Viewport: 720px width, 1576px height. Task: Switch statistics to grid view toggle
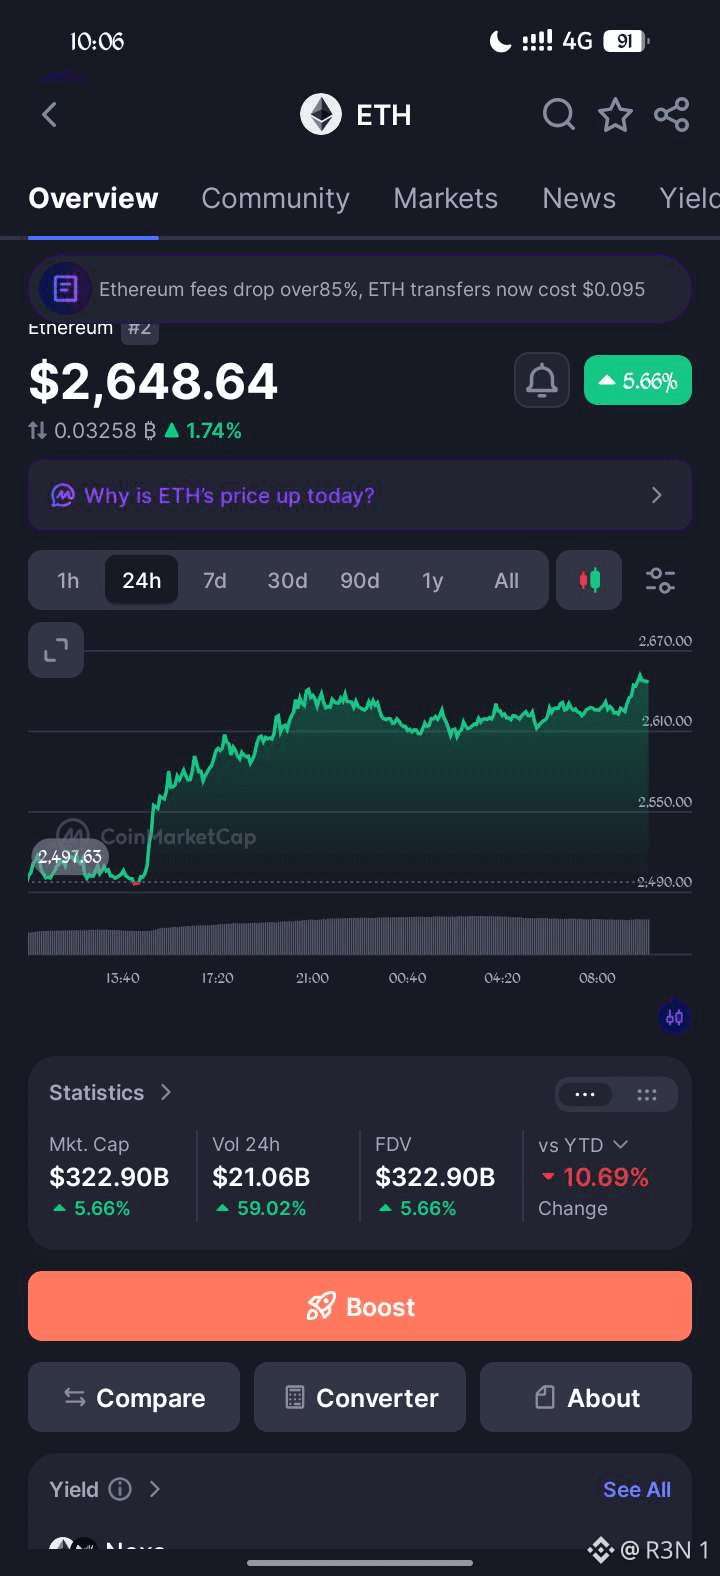[x=647, y=1094]
